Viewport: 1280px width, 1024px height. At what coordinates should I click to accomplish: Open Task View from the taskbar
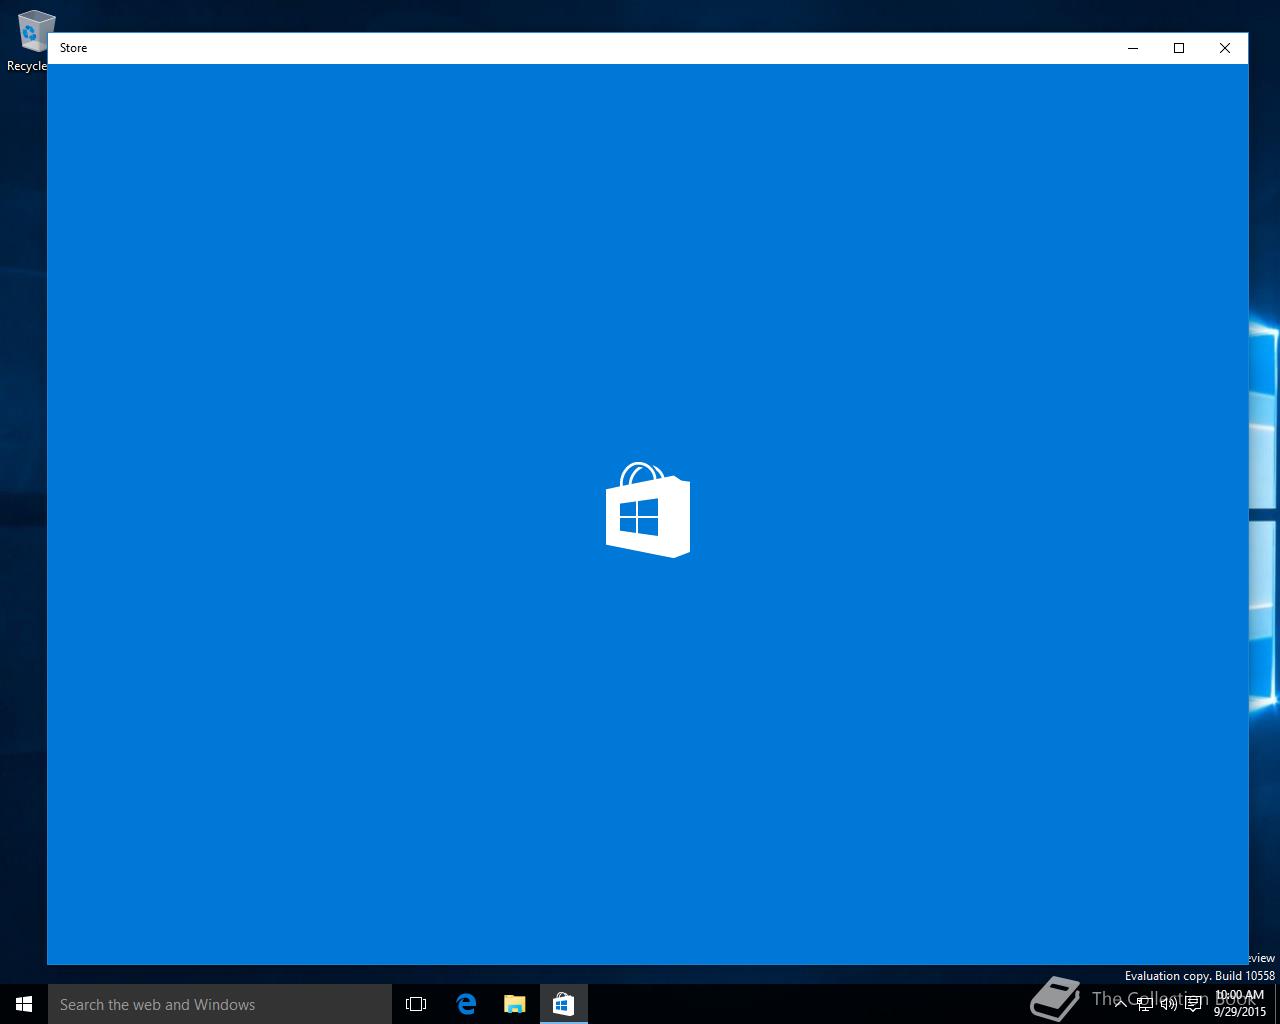pos(416,1004)
